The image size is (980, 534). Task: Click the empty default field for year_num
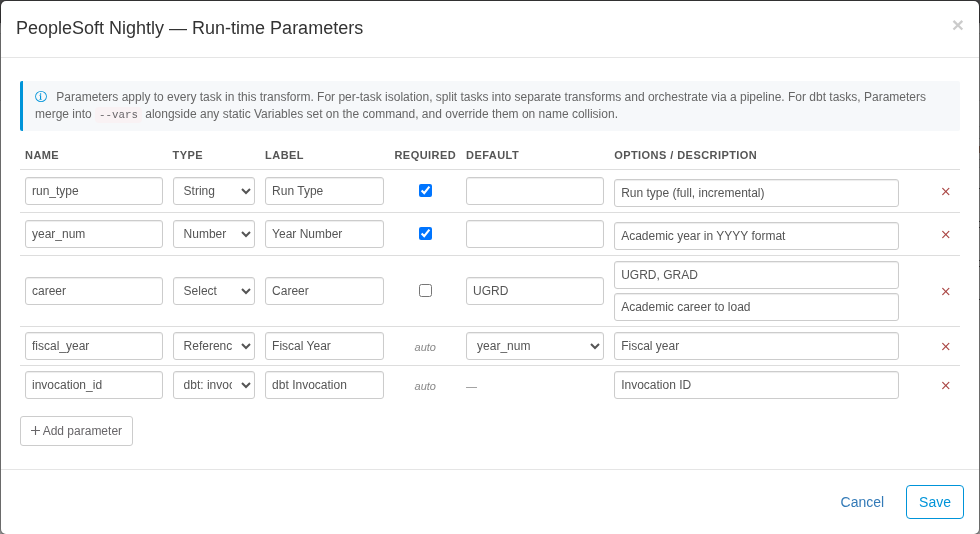(x=535, y=234)
